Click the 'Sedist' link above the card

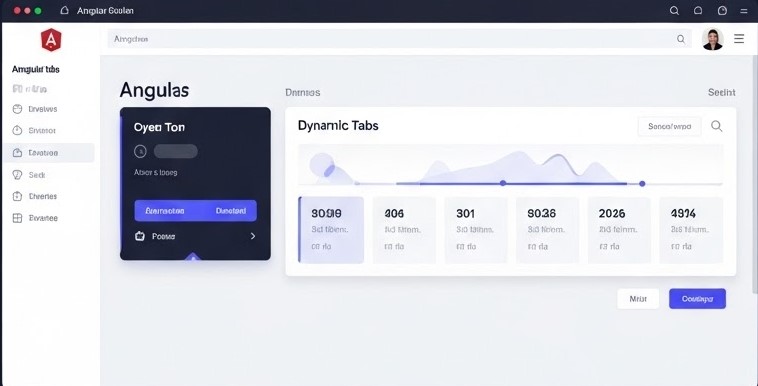pos(722,92)
